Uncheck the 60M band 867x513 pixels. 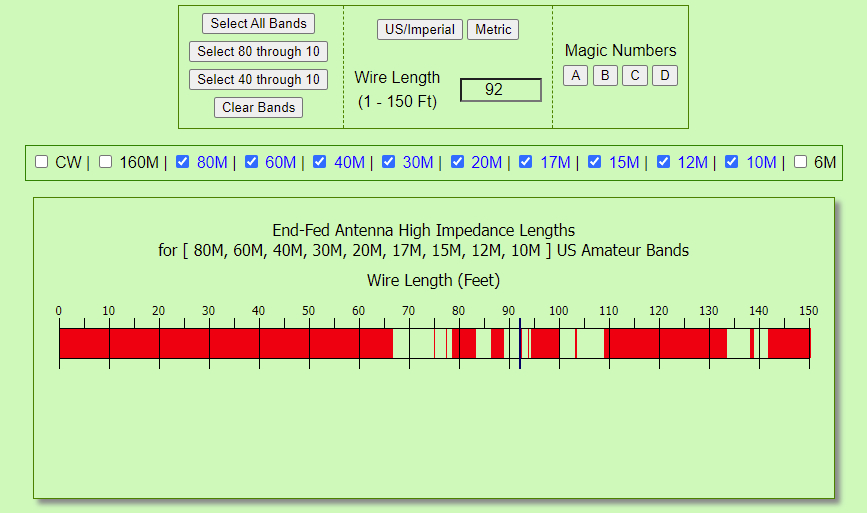(x=251, y=161)
